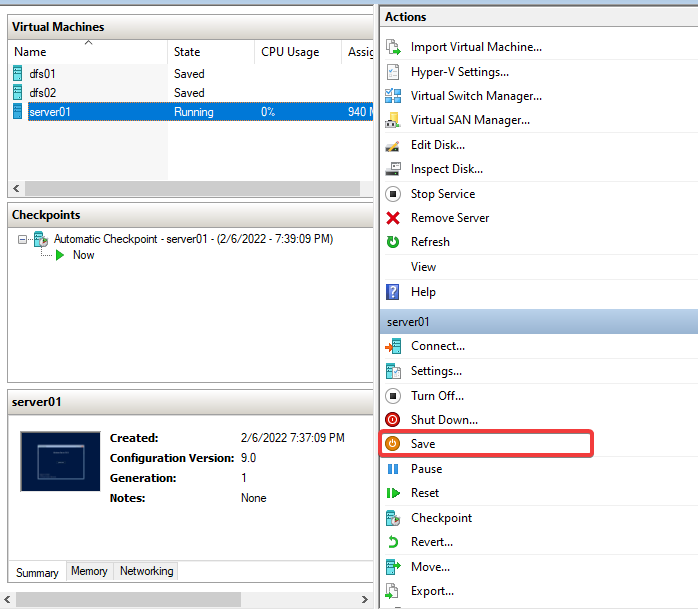Collapse the Automatic Checkpoint tree node

22,240
